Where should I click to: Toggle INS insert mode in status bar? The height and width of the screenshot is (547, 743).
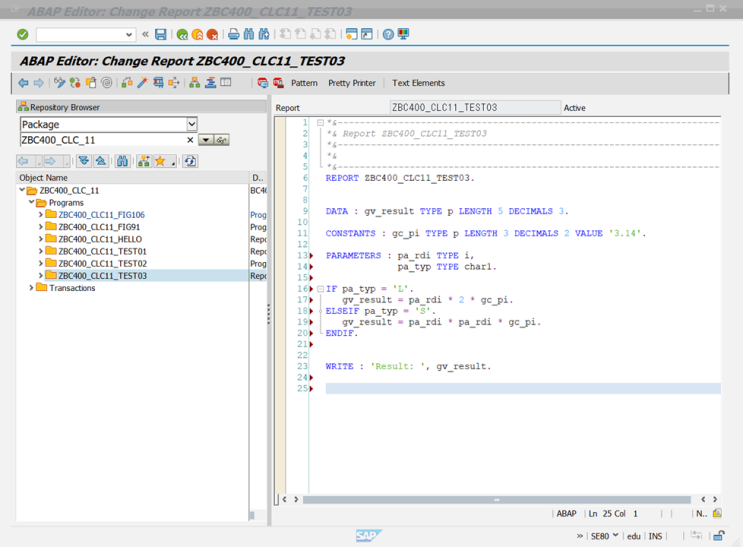coord(655,536)
